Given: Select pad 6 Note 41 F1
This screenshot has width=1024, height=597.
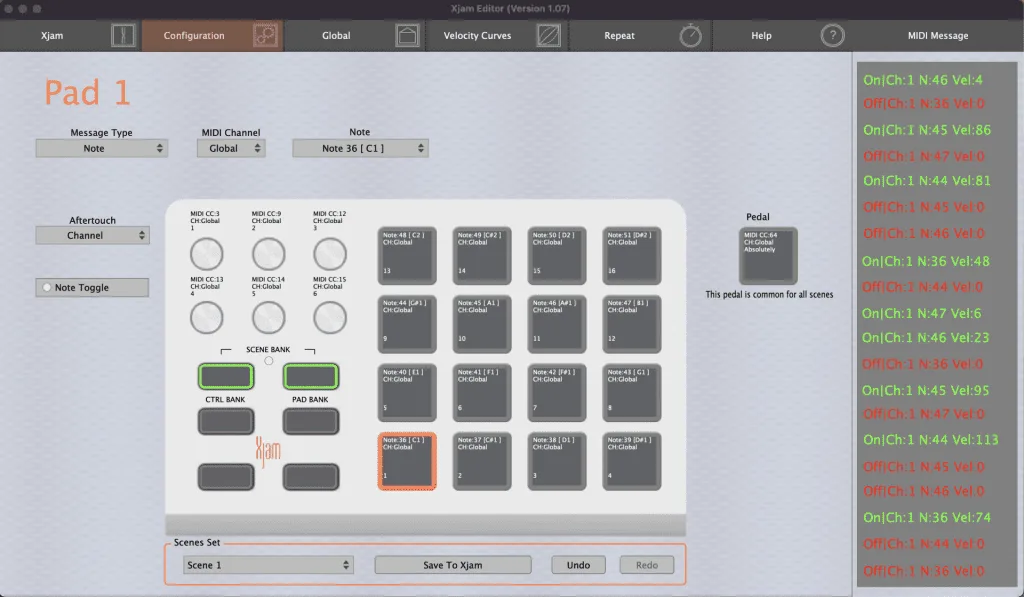Looking at the screenshot, I should 482,393.
